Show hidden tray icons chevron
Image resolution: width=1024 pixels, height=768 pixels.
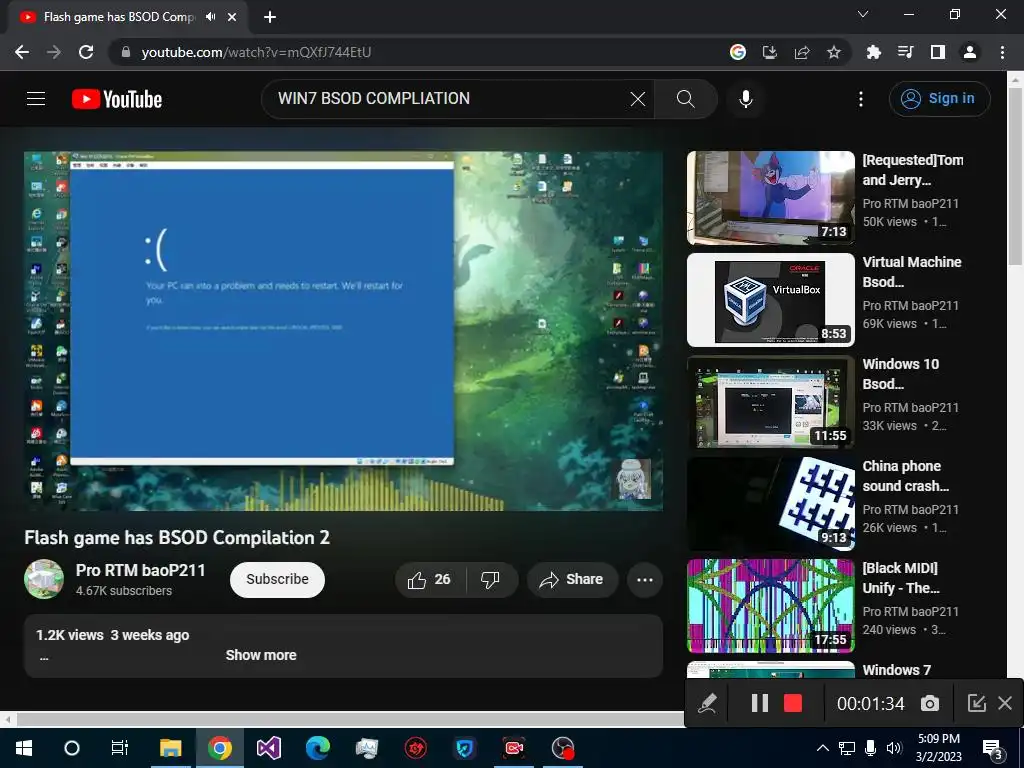tap(823, 748)
